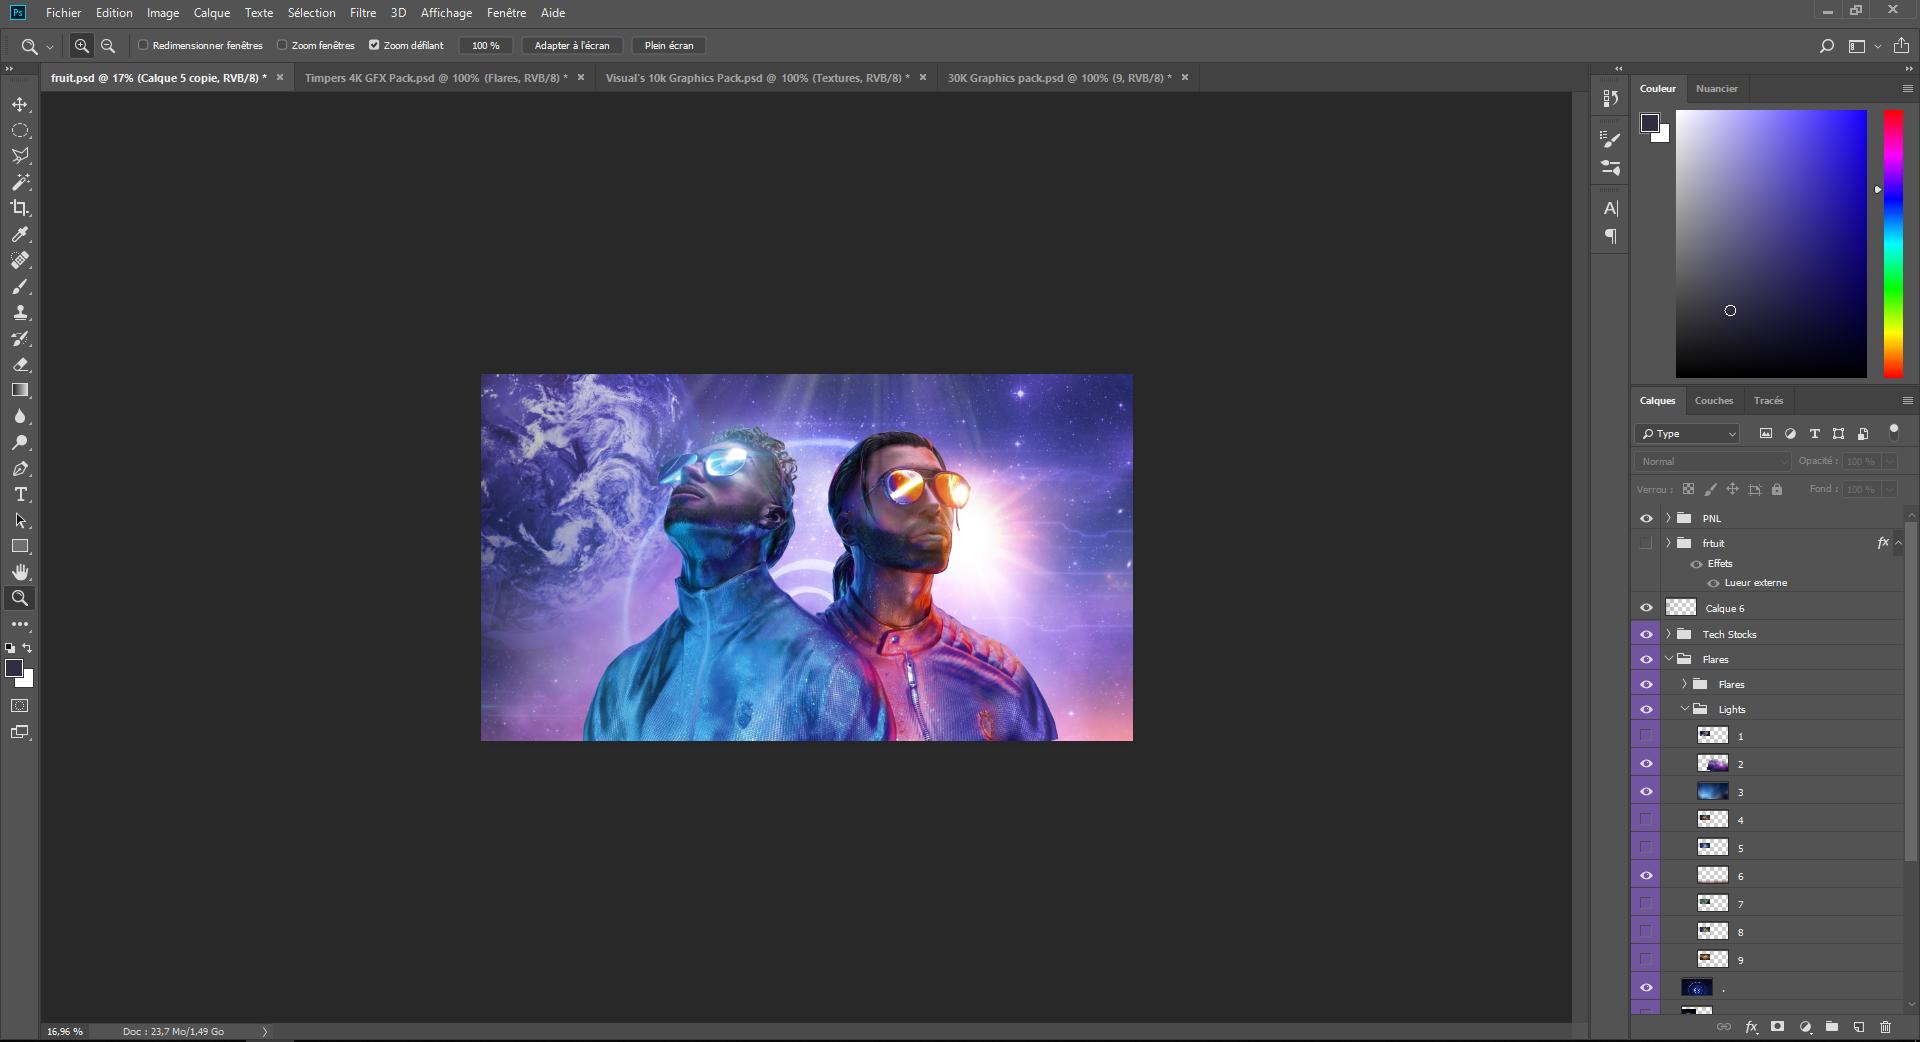Select the Type tool in the toolbar

20,495
